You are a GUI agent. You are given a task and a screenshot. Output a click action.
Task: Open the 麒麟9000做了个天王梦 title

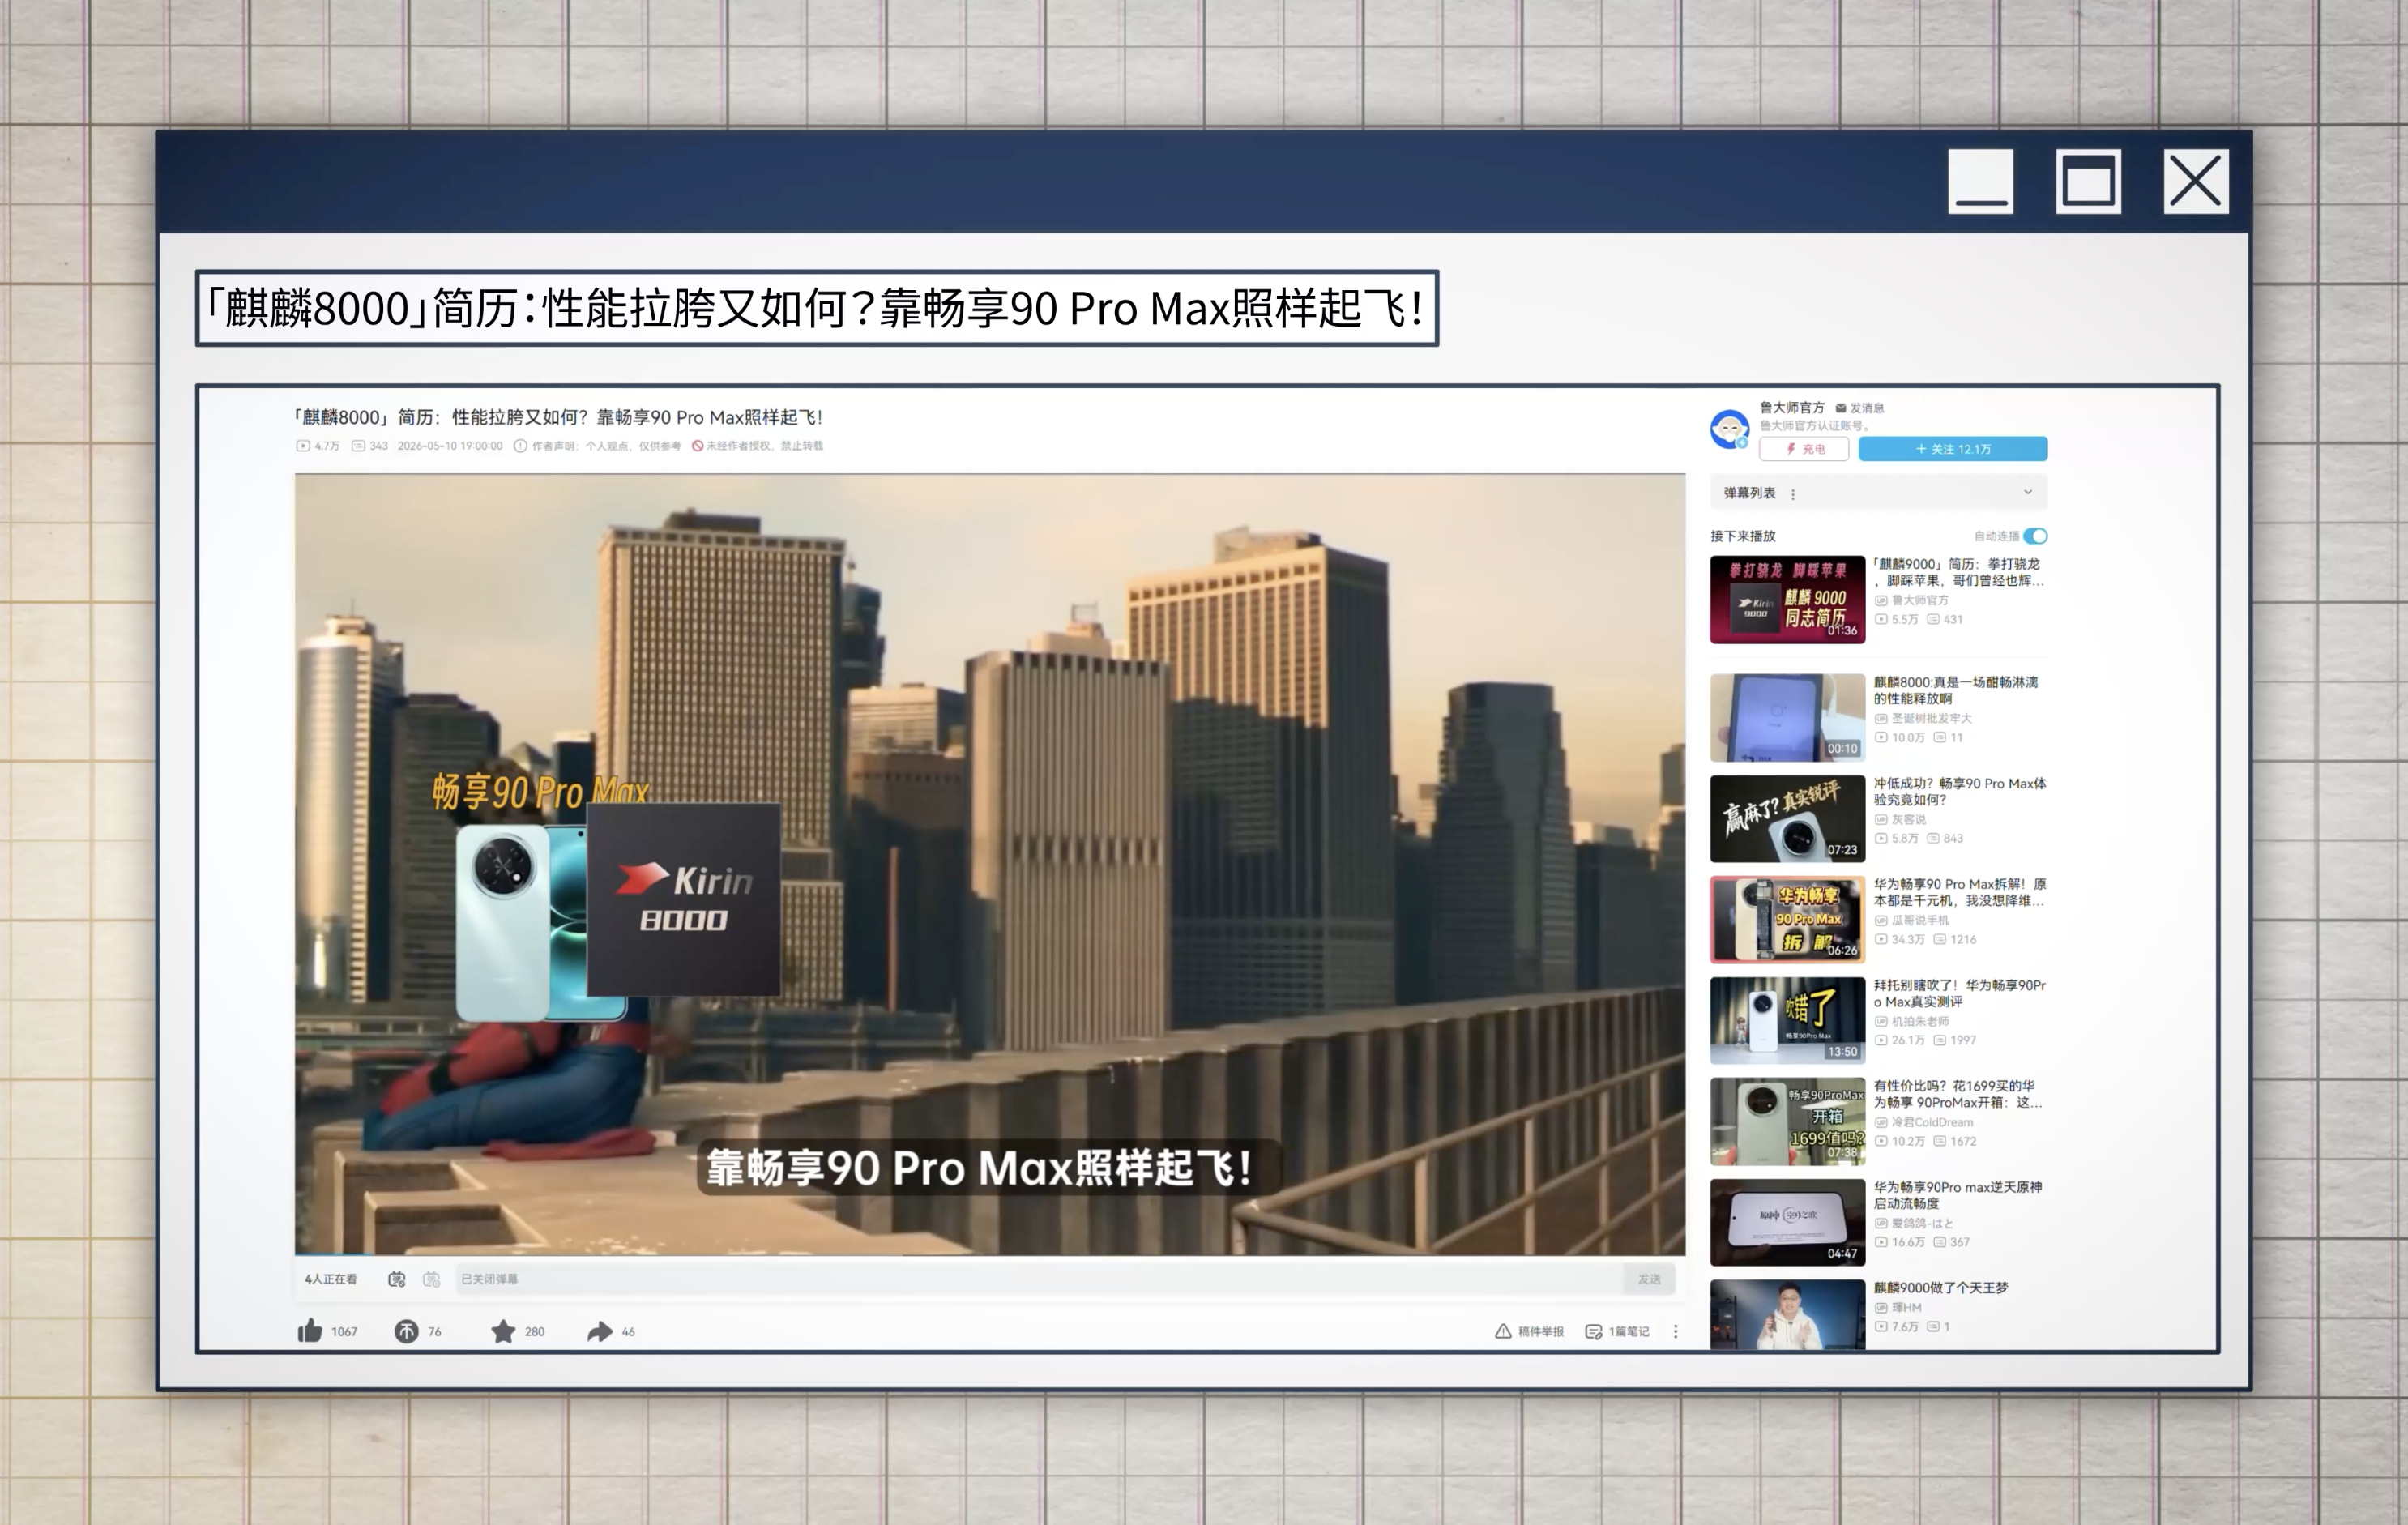click(1940, 1288)
